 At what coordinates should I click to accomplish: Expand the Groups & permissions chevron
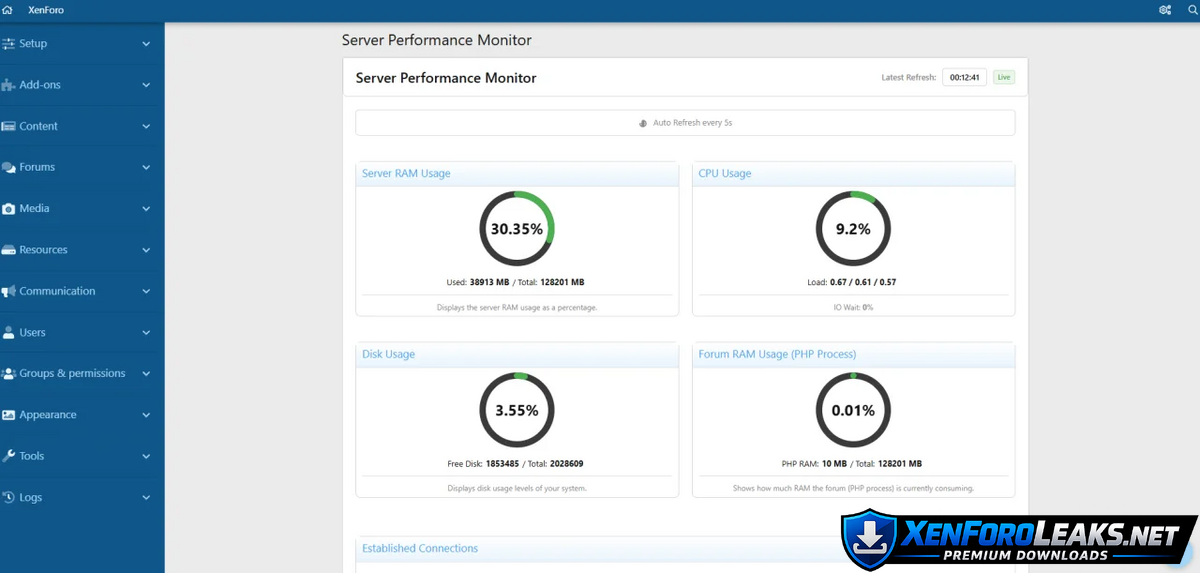[x=146, y=374]
